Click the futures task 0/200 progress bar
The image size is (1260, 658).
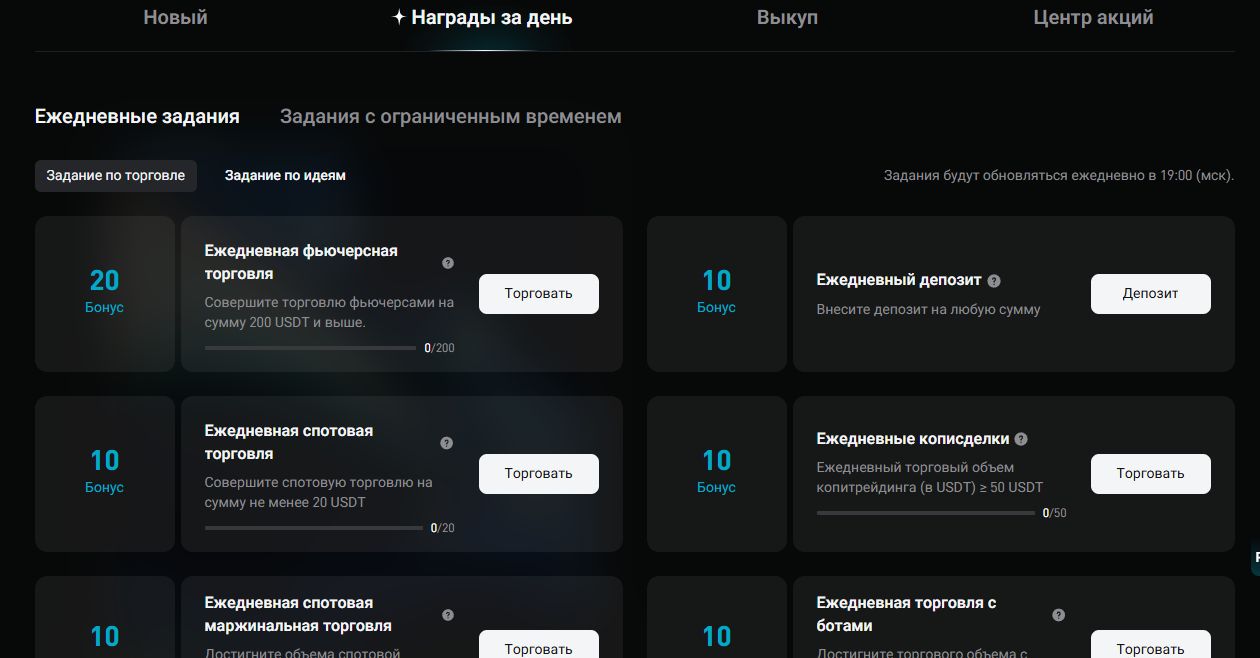(310, 348)
